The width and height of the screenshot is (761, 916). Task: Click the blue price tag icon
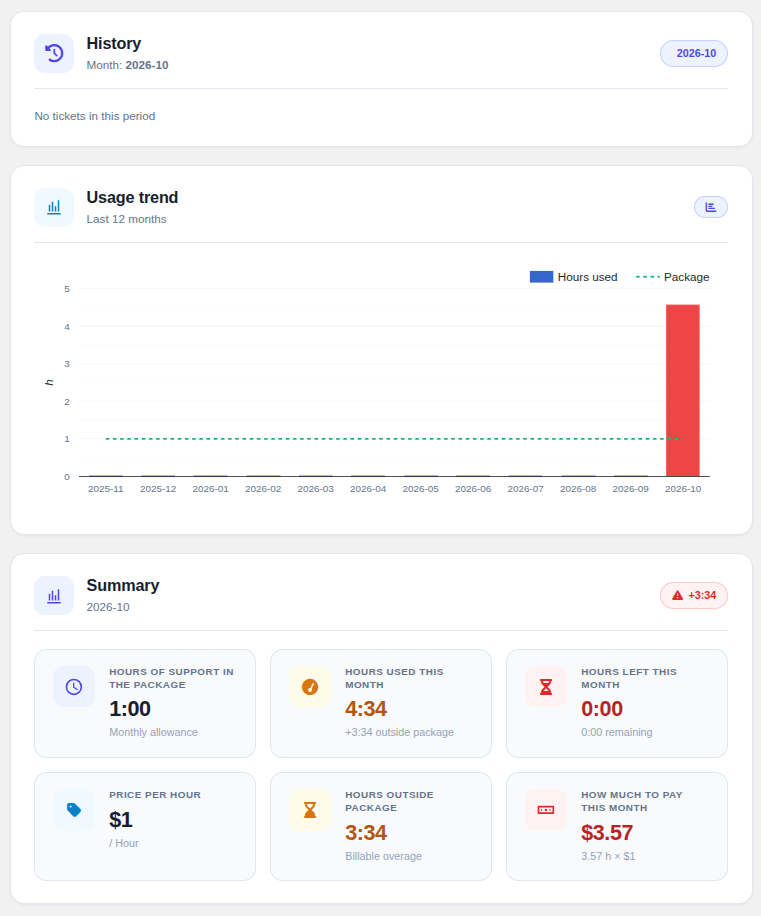(x=74, y=810)
